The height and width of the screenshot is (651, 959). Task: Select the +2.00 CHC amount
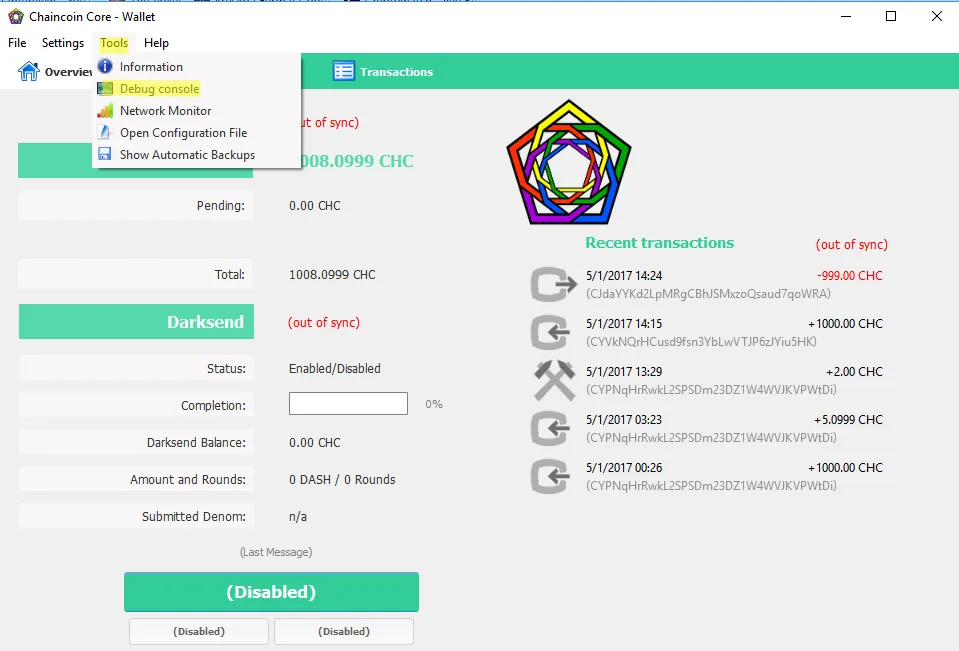[x=854, y=372]
